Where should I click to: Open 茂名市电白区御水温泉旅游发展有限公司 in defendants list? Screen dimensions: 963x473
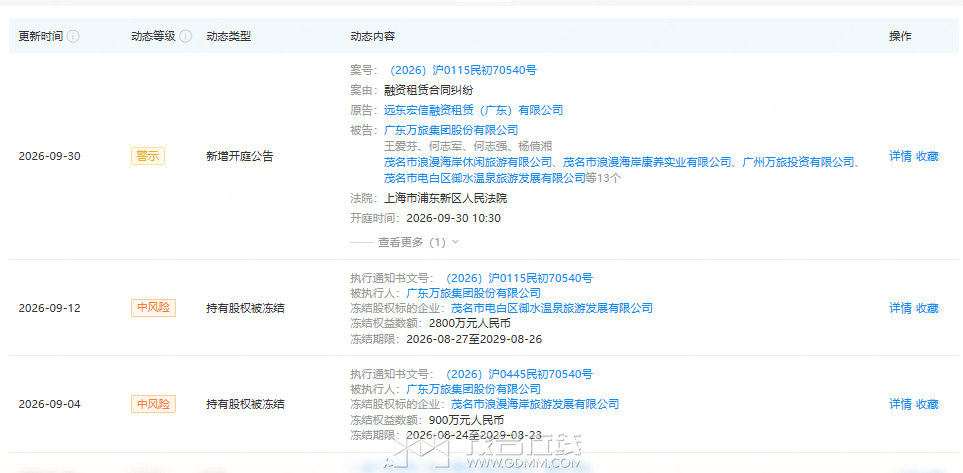coord(485,178)
